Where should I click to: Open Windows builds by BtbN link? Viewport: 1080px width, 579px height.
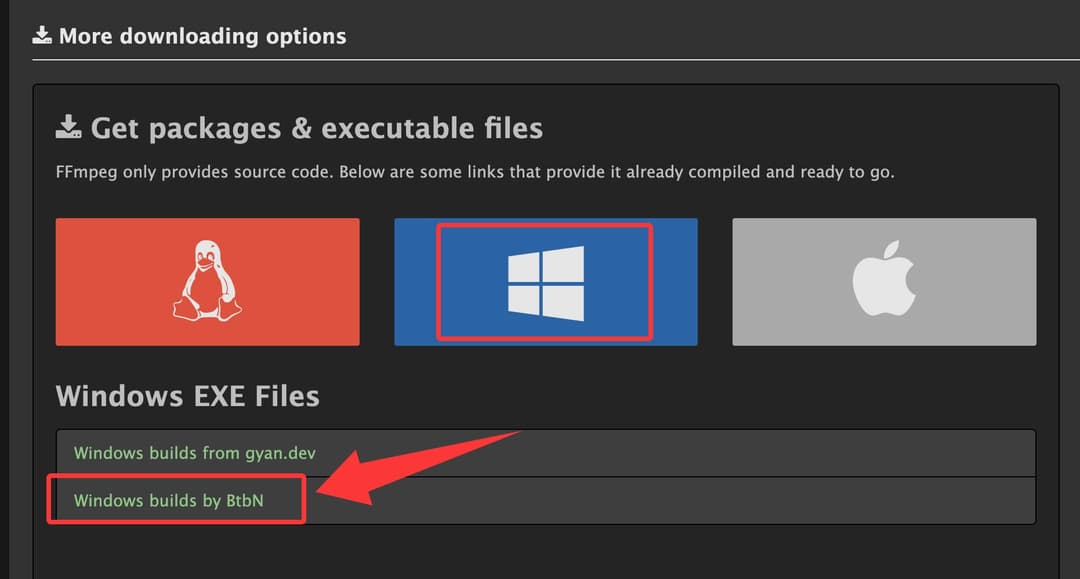click(x=169, y=501)
